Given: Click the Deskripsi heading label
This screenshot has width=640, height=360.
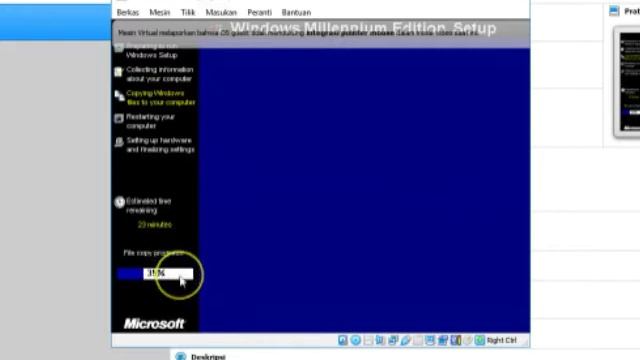Looking at the screenshot, I should tap(208, 357).
